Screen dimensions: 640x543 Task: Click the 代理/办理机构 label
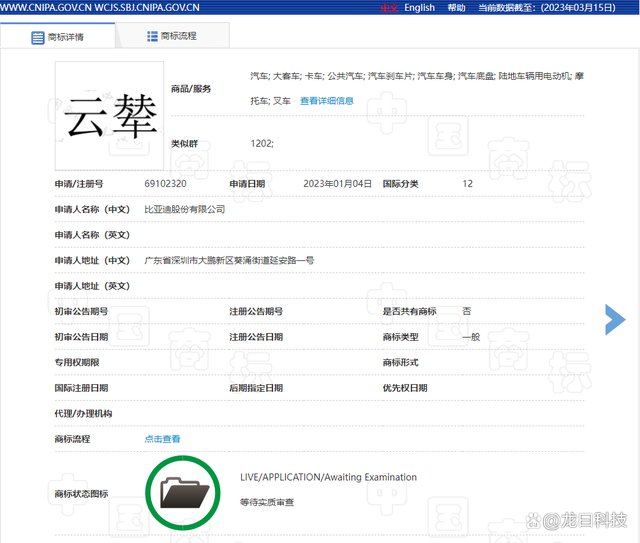point(83,414)
